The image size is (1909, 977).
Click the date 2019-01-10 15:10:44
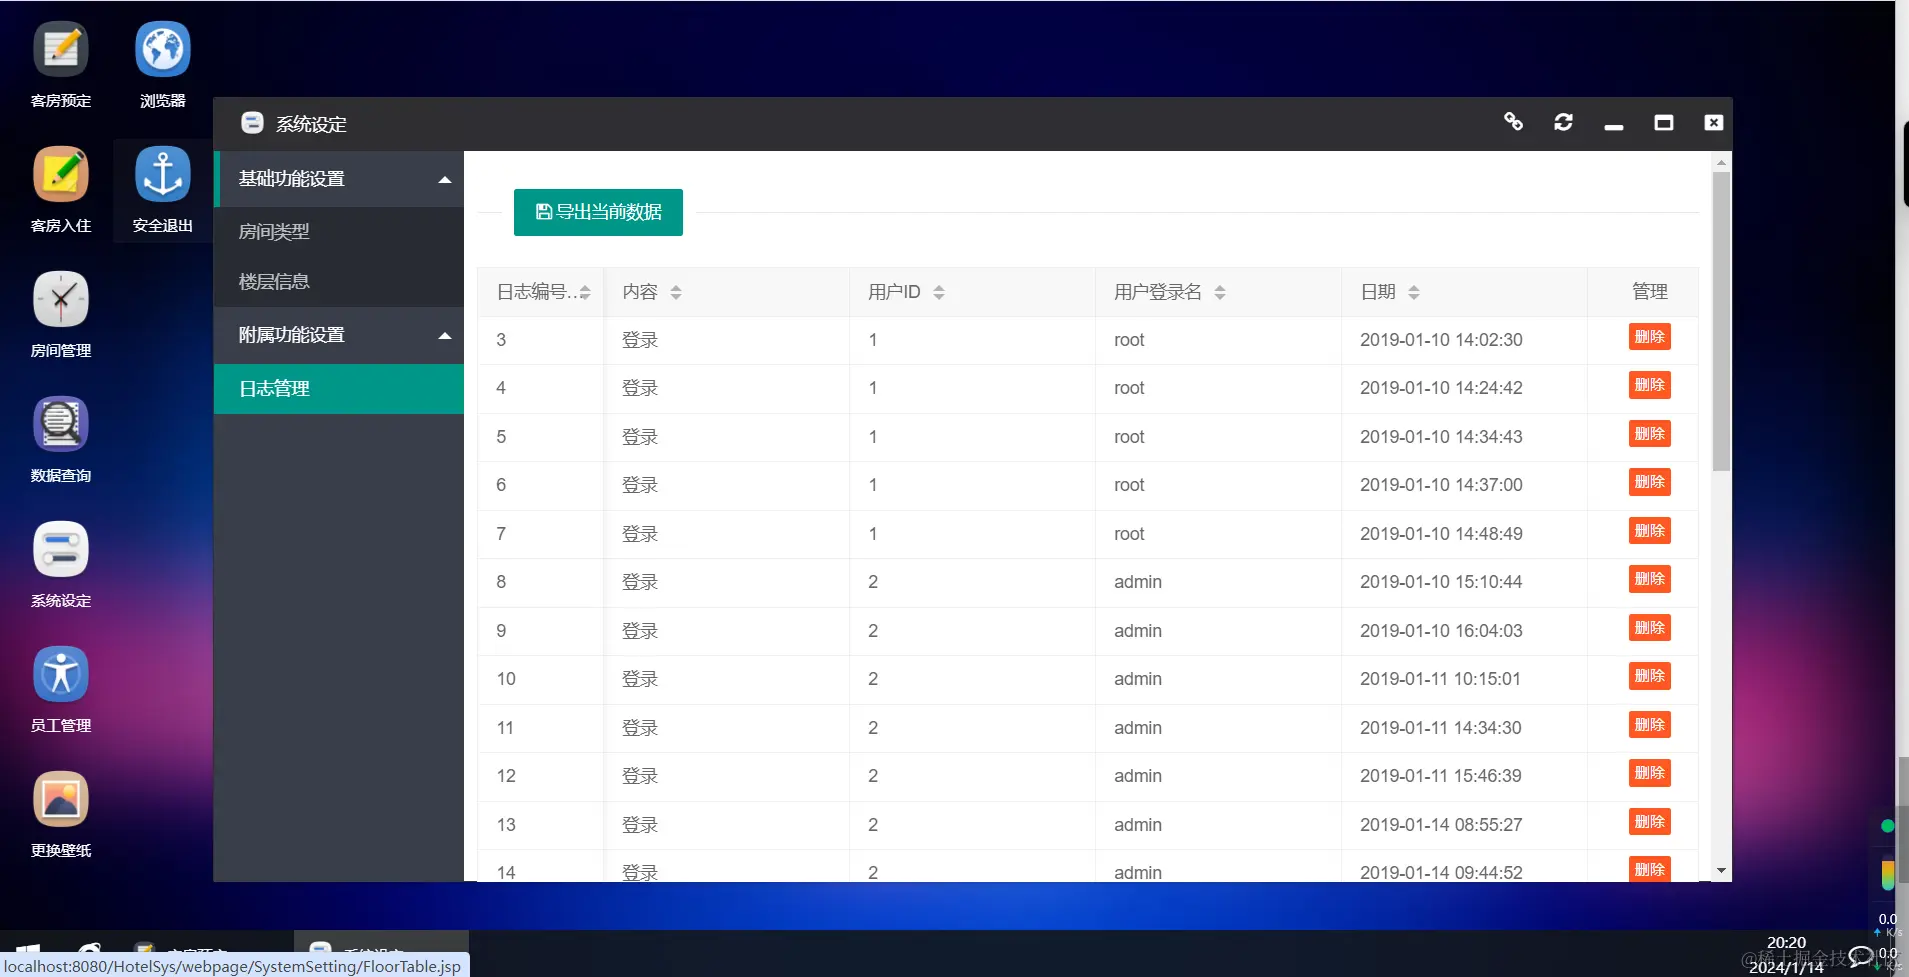pos(1441,582)
